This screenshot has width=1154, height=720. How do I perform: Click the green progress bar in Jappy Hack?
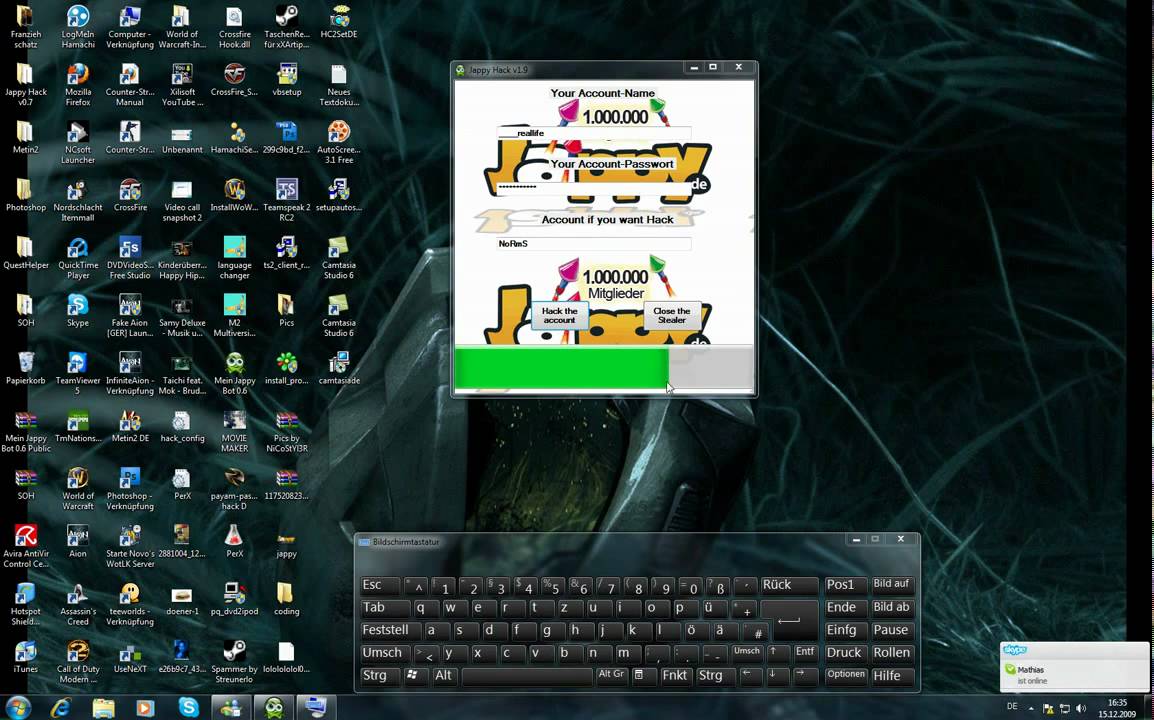pos(562,367)
